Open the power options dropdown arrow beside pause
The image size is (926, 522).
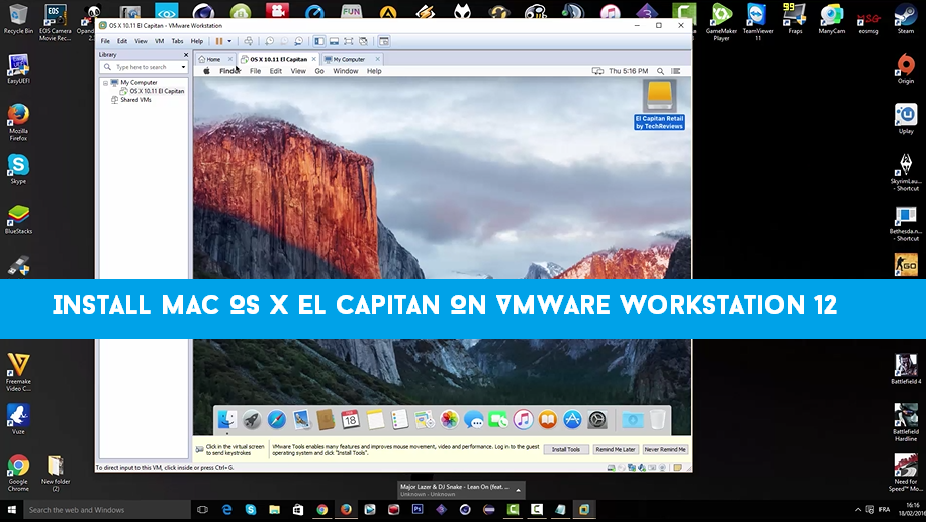[229, 41]
